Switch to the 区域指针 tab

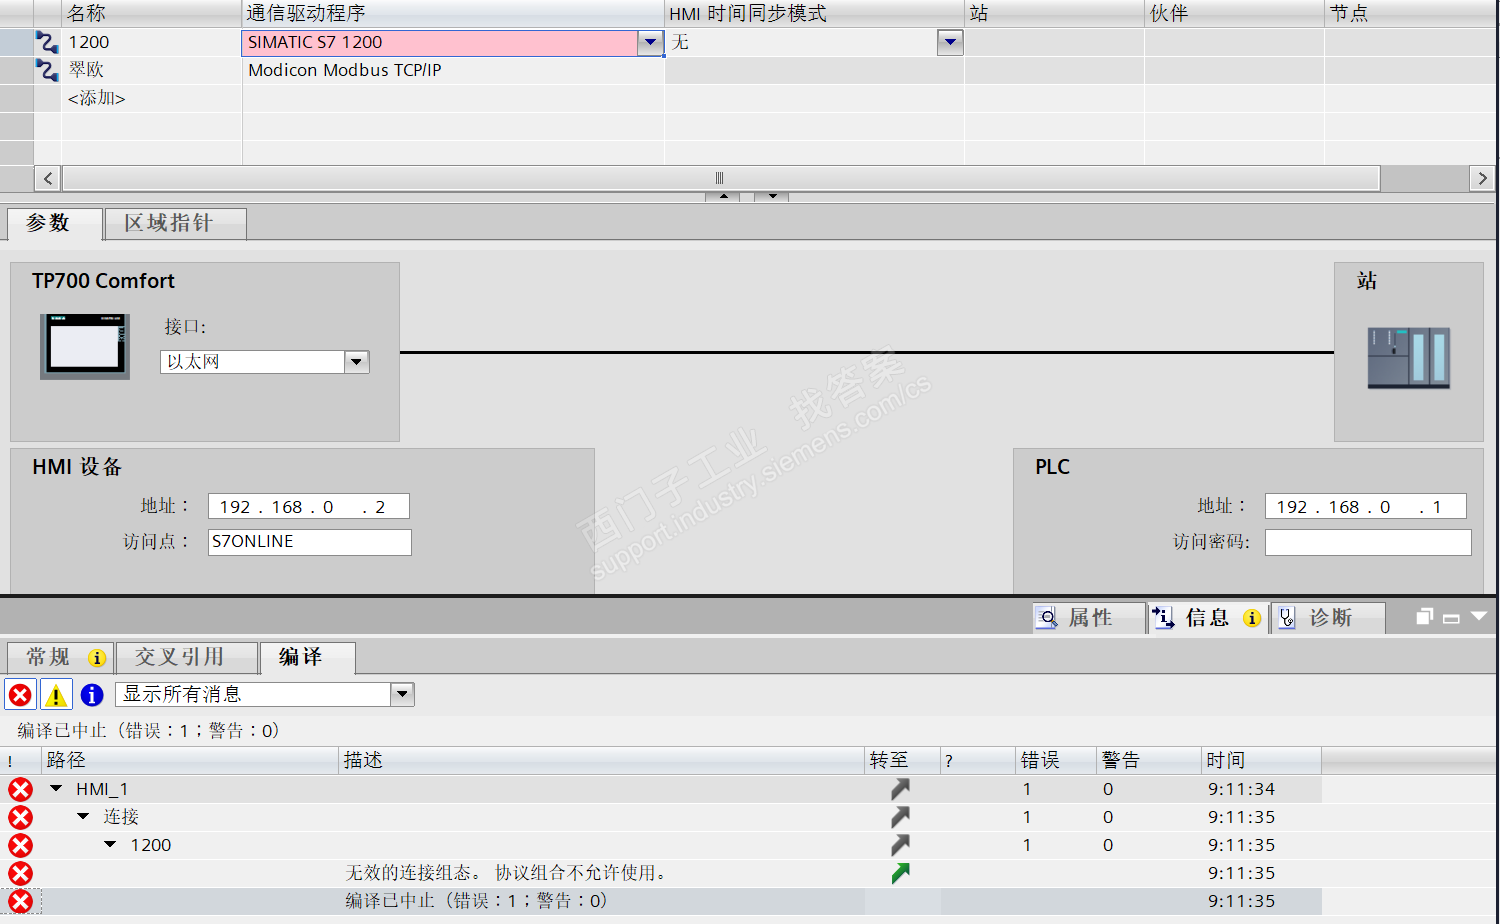(x=175, y=224)
